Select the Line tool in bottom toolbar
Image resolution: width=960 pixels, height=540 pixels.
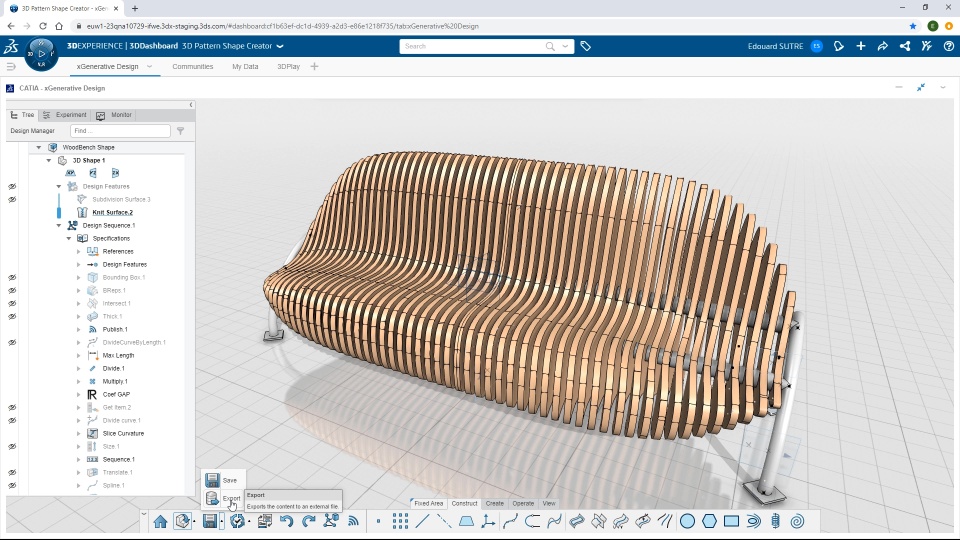point(422,521)
